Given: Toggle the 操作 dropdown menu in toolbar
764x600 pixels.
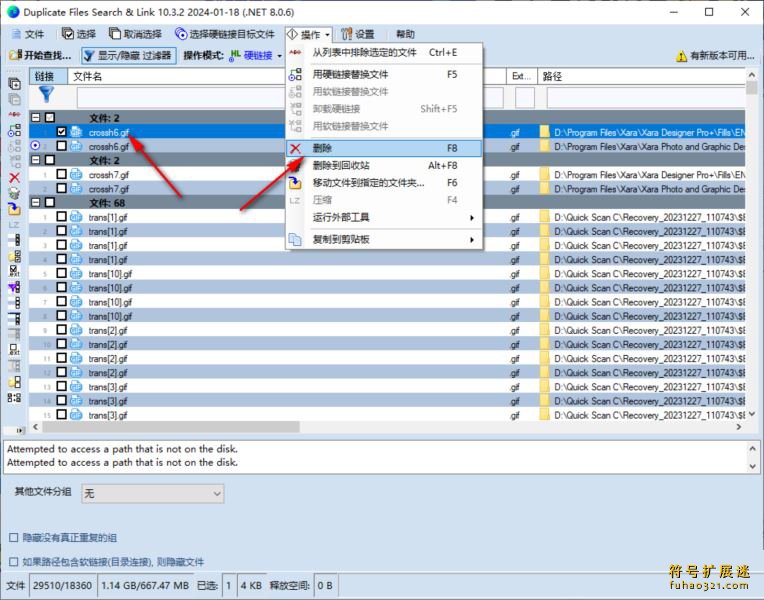Looking at the screenshot, I should point(309,34).
